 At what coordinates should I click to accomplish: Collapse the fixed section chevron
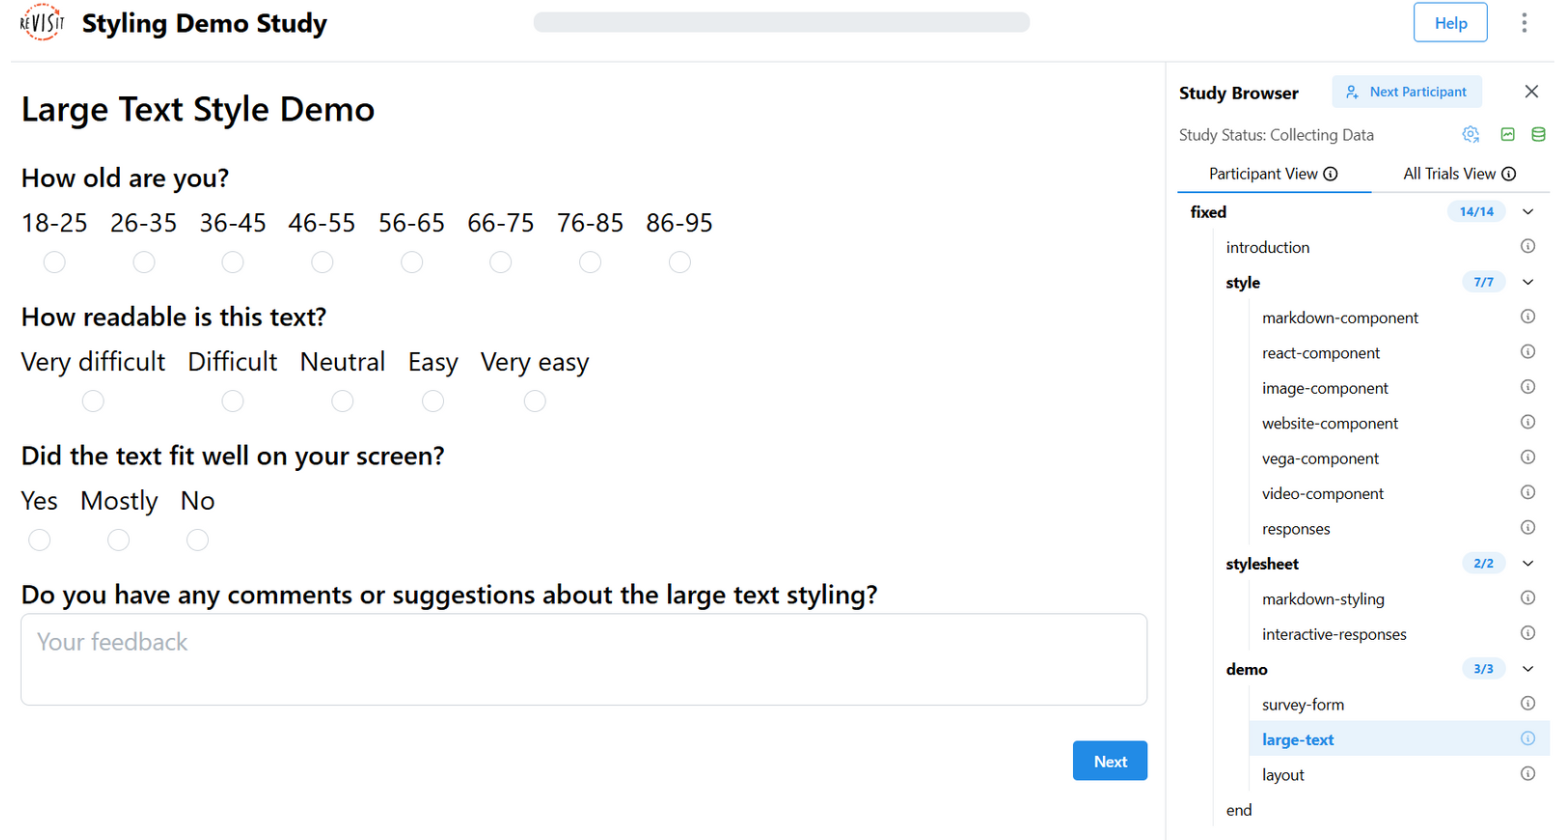1527,212
